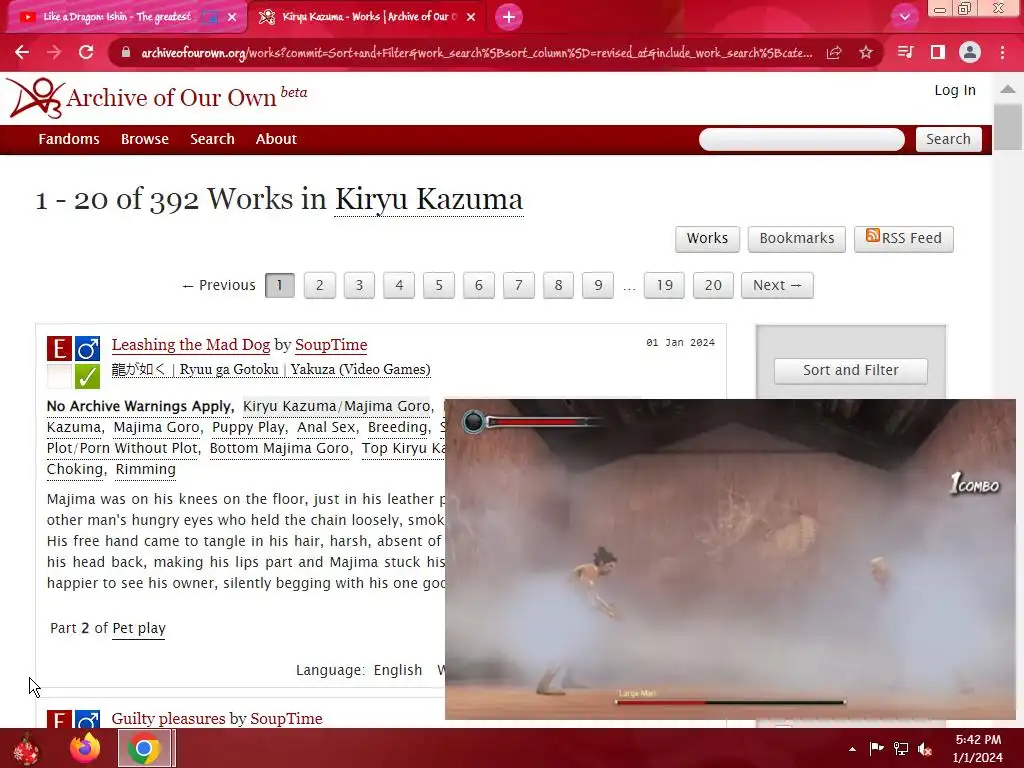Screen dimensions: 1024x768
Task: Click the green complete-work checkmark icon
Action: pyautogui.click(x=88, y=377)
